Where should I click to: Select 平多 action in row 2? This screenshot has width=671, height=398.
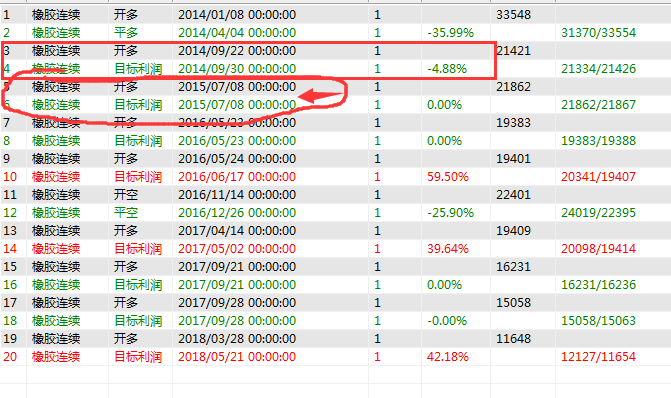tap(126, 33)
